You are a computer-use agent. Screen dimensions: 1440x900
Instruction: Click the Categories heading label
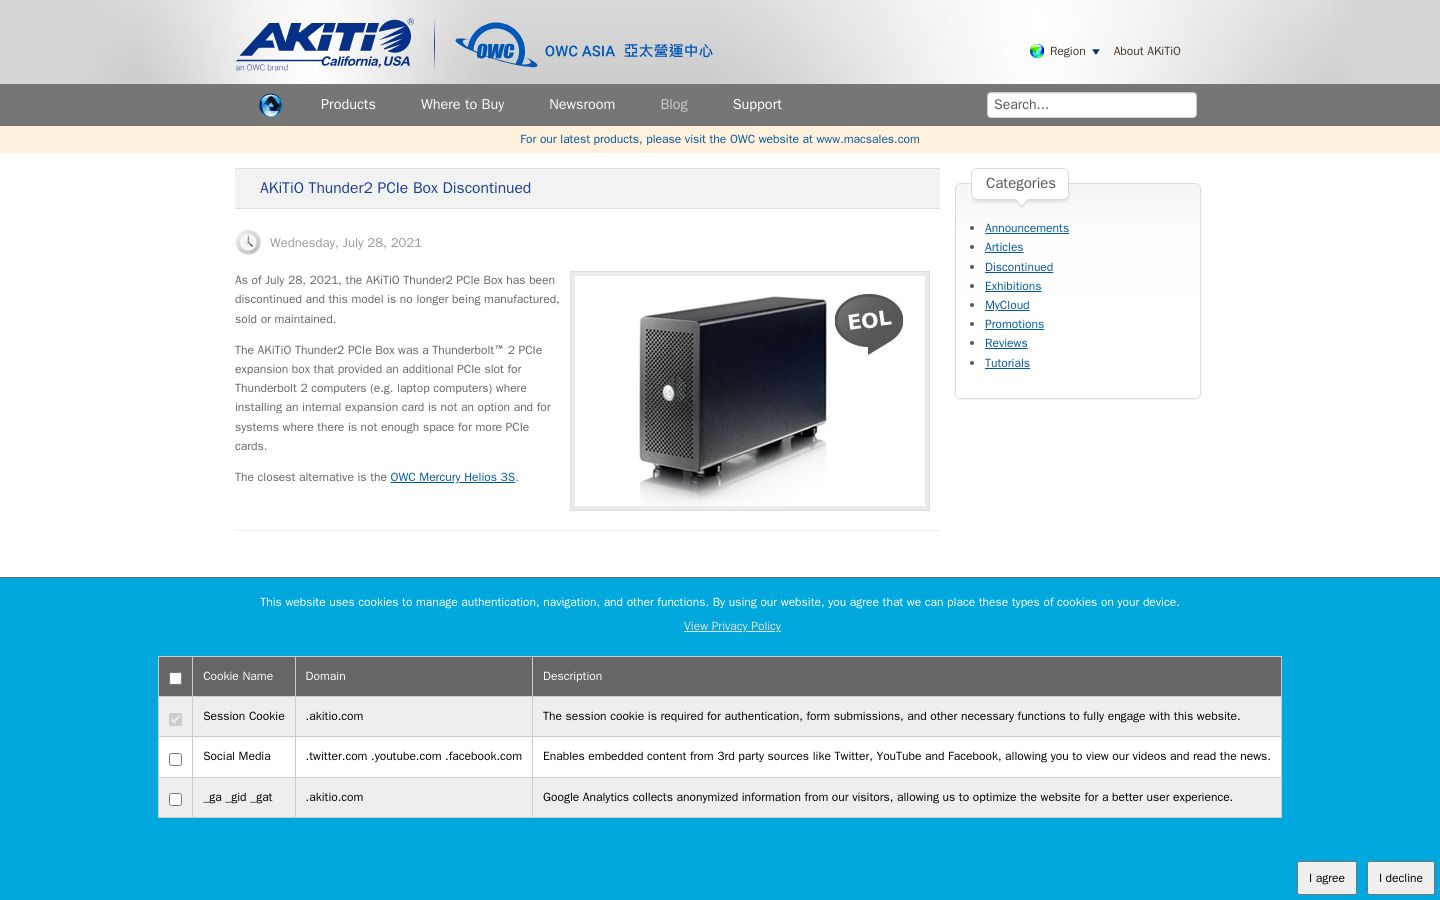[1020, 183]
